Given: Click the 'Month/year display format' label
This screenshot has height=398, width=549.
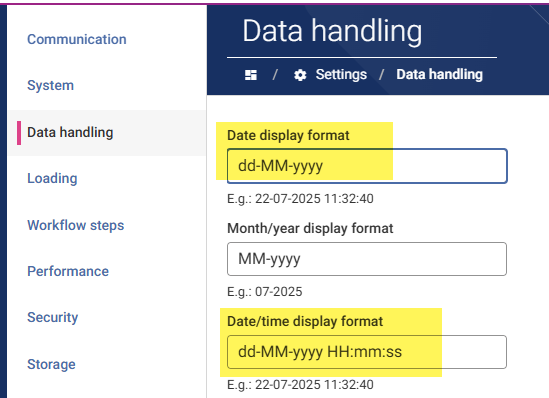Looking at the screenshot, I should [310, 229].
